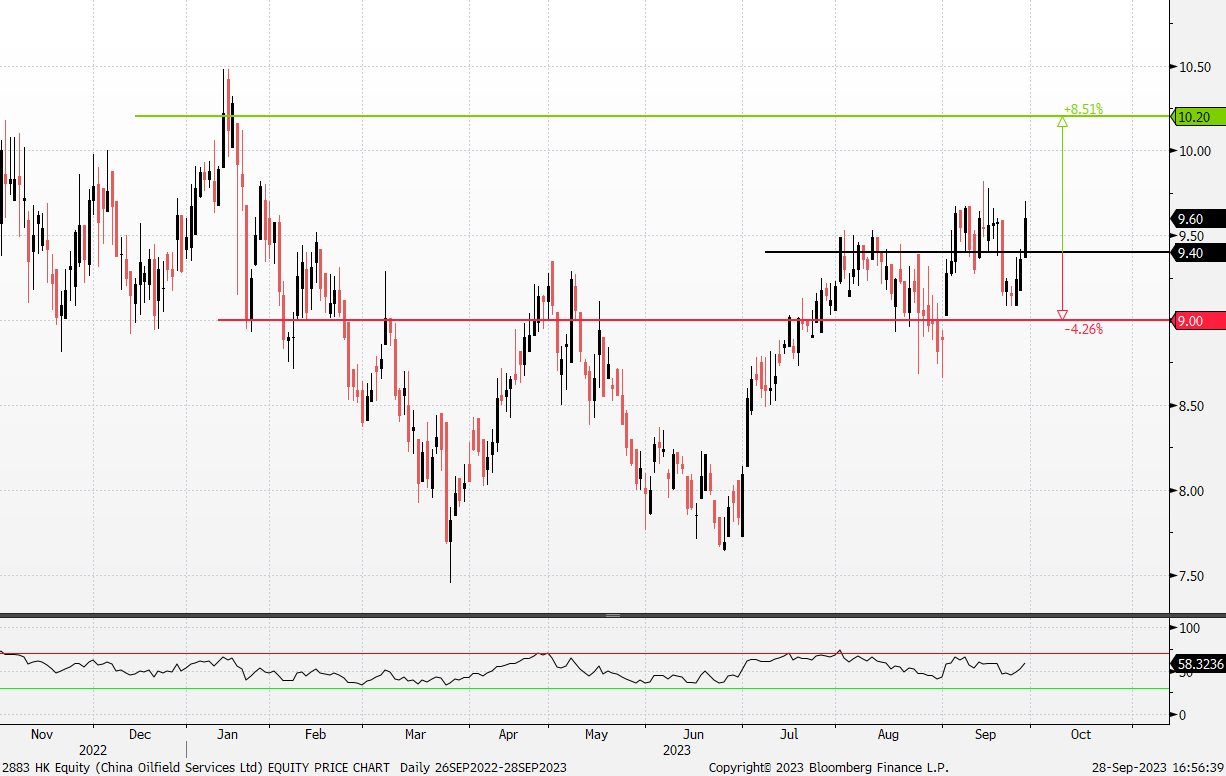Image resolution: width=1226 pixels, height=776 pixels.
Task: Click the 2023 year label
Action: (676, 750)
